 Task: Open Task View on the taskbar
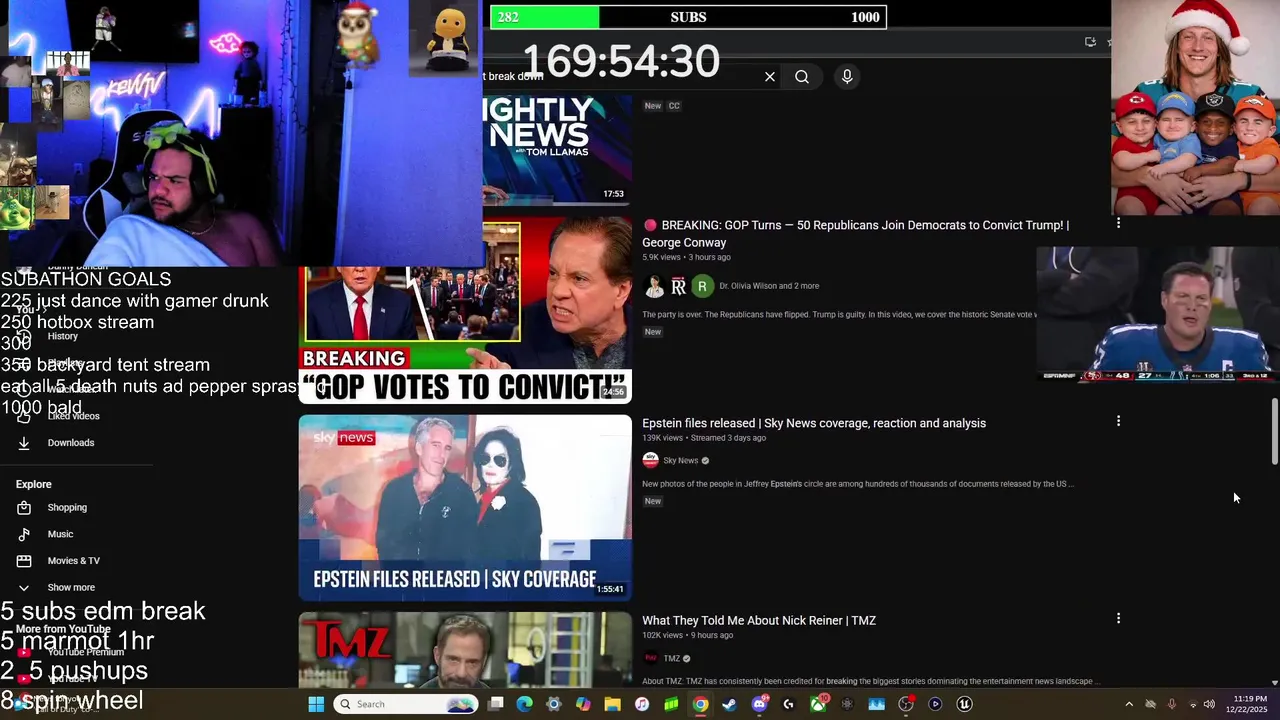(x=495, y=704)
